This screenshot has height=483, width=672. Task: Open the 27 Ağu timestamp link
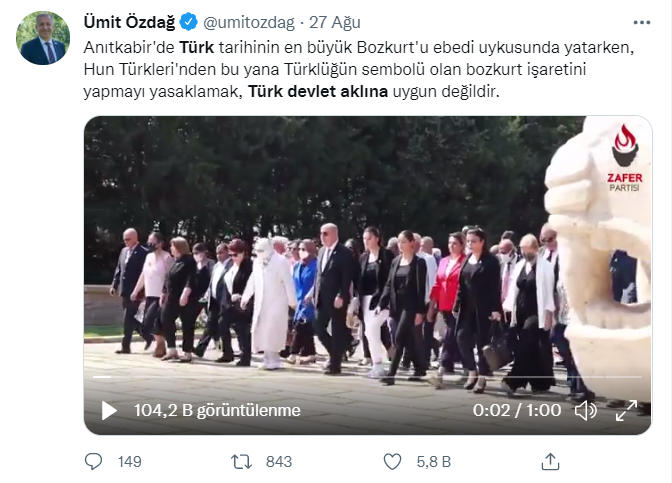[335, 22]
